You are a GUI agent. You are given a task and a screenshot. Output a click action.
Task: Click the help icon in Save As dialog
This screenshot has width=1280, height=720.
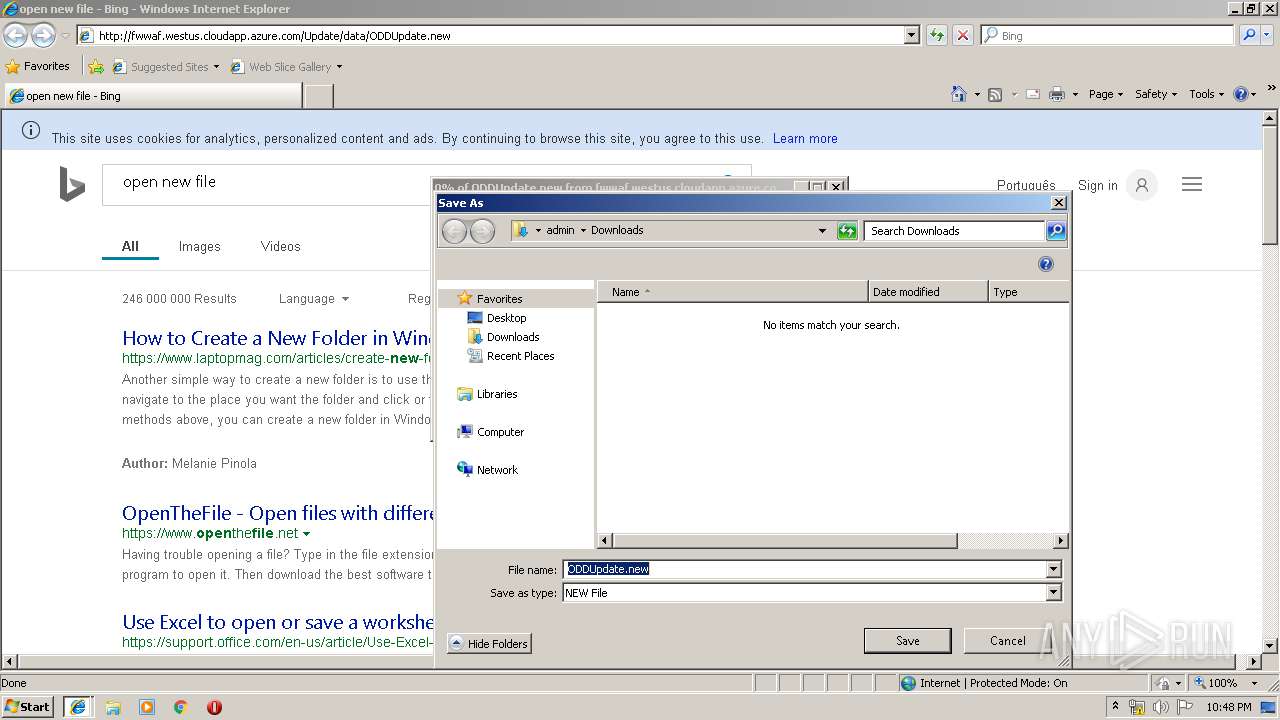(1046, 264)
